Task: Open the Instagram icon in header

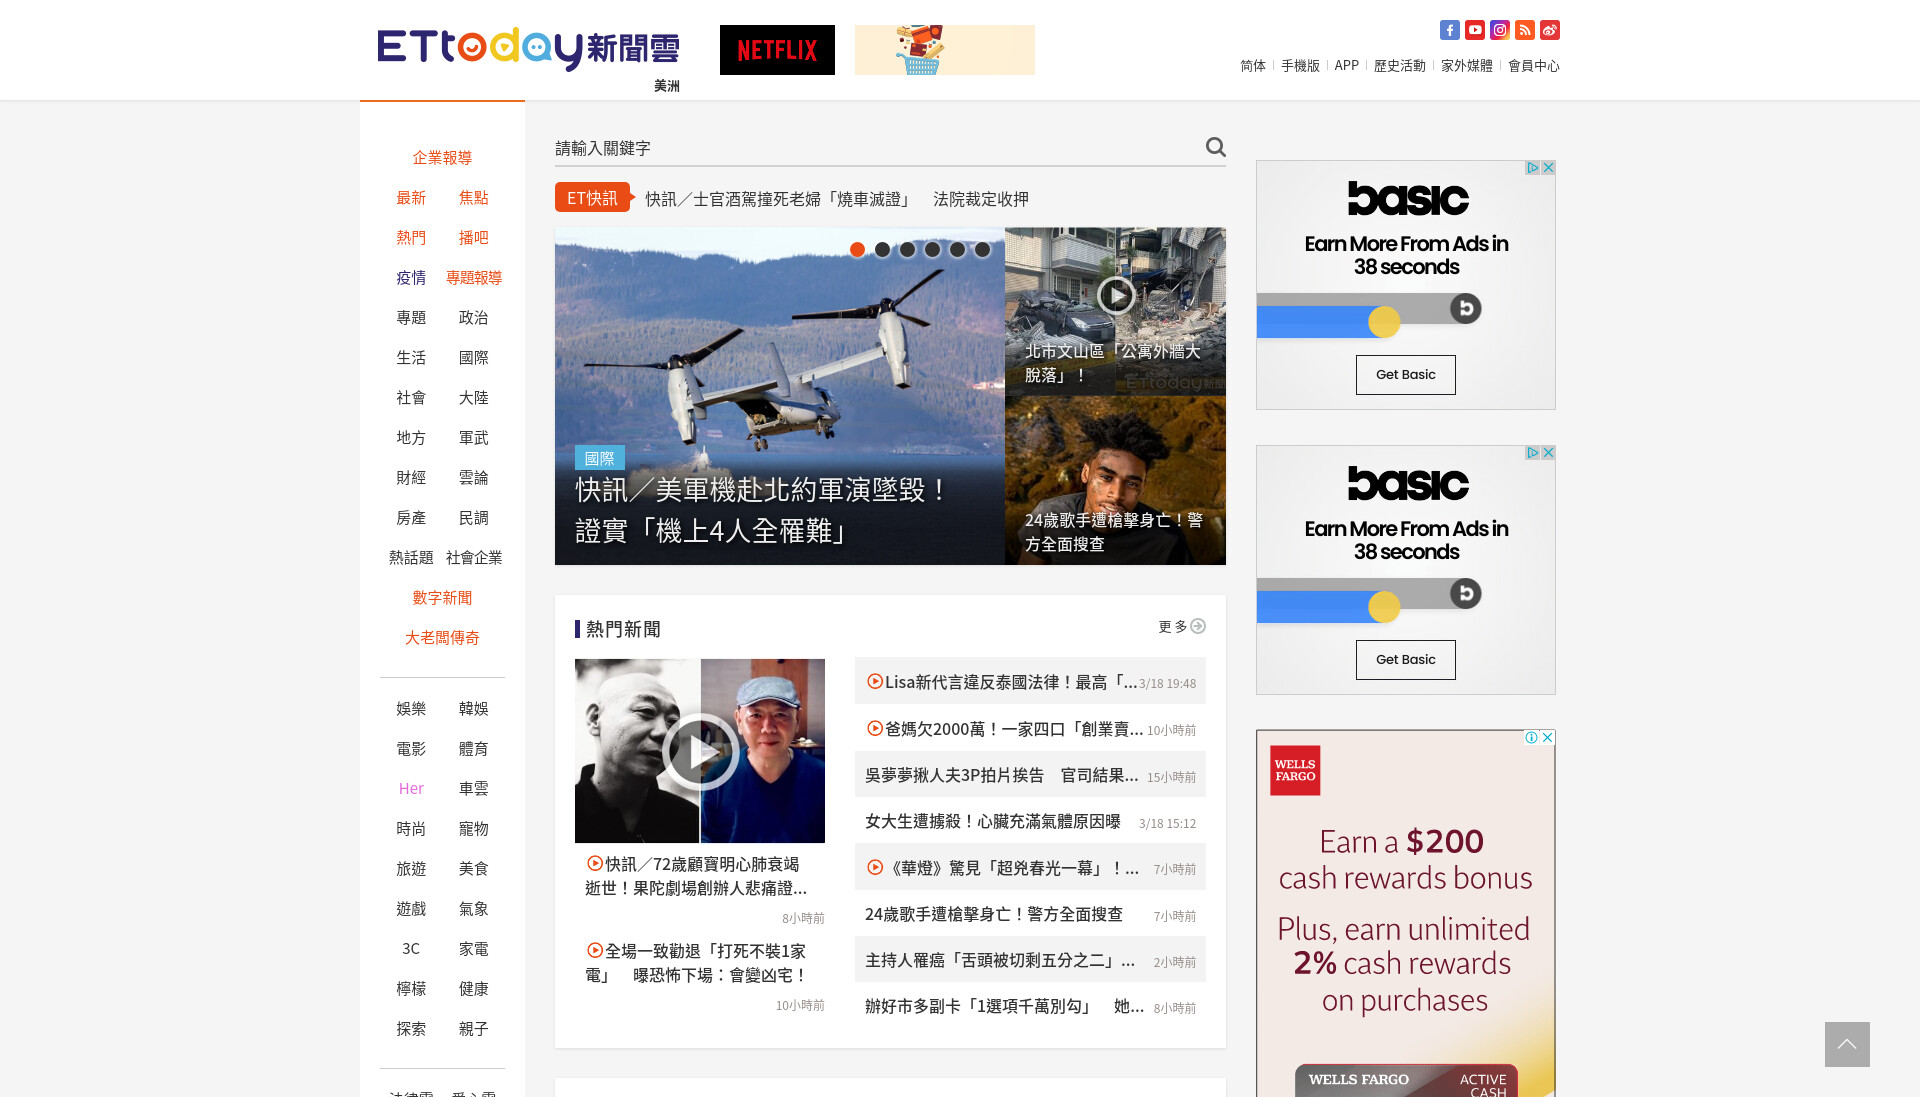Action: coord(1499,30)
